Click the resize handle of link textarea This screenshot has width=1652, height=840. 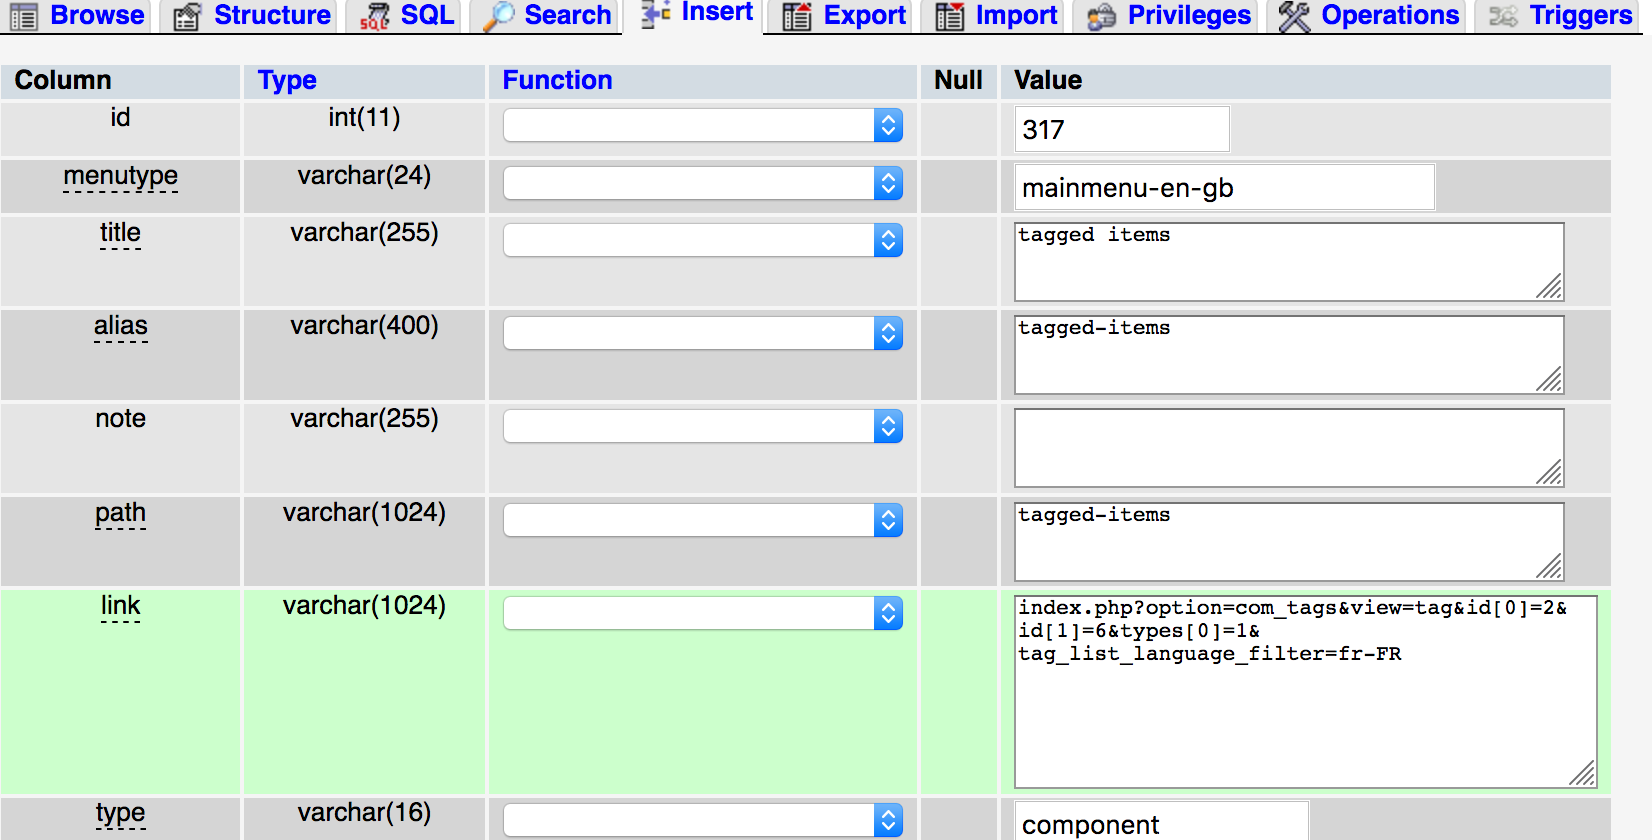click(x=1583, y=774)
